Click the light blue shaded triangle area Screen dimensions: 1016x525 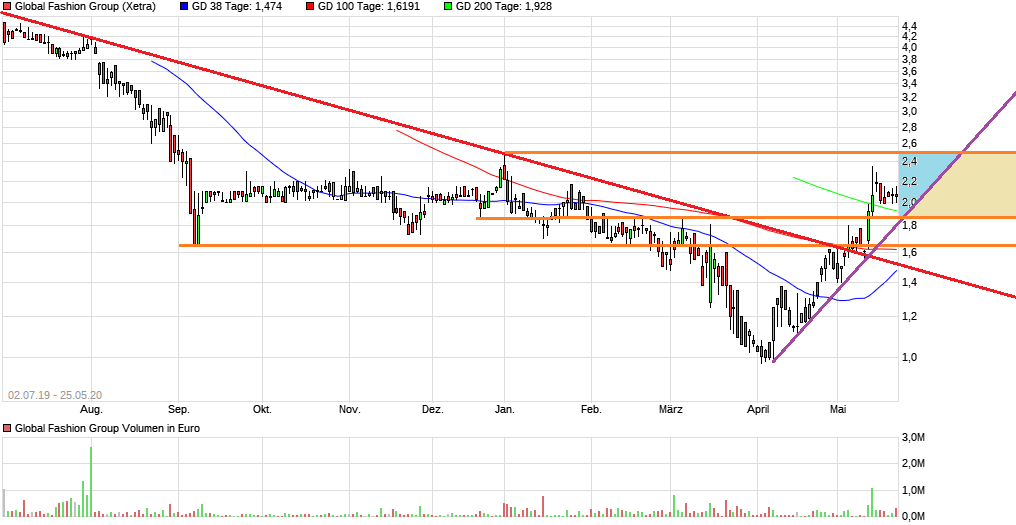pyautogui.click(x=930, y=172)
